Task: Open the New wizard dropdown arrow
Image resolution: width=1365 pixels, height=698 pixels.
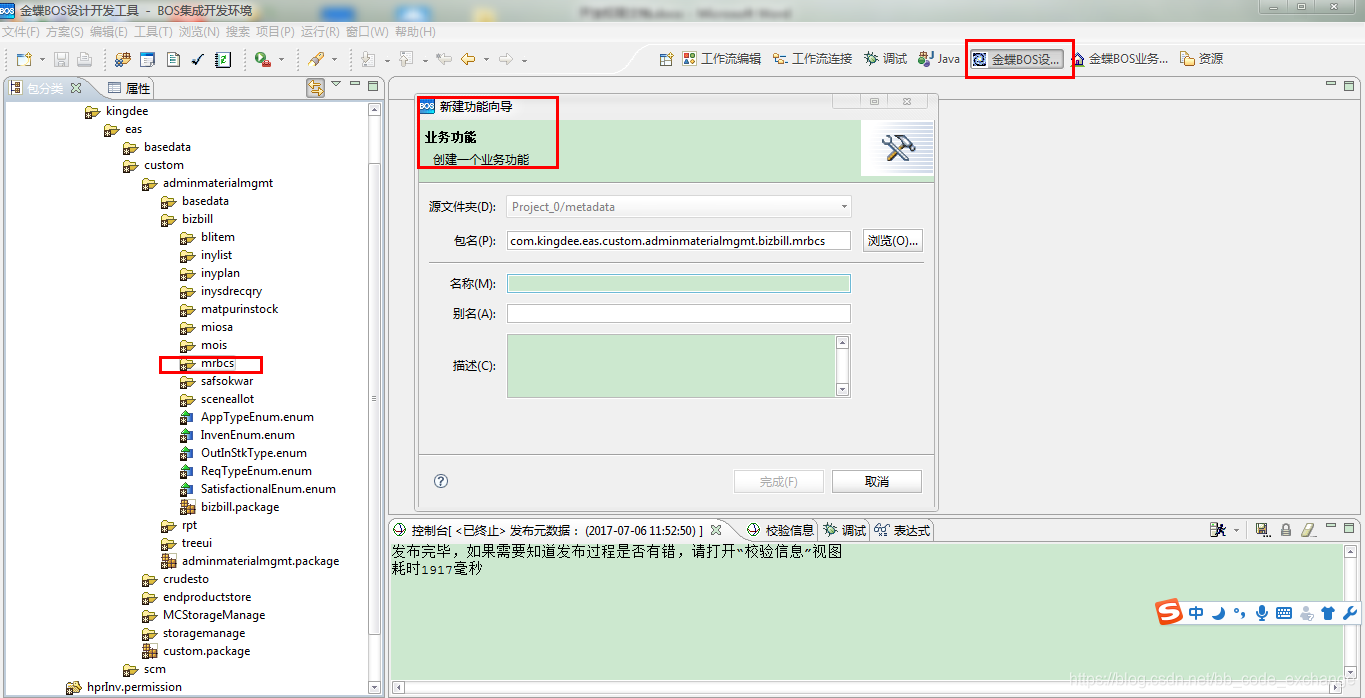Action: tap(41, 60)
